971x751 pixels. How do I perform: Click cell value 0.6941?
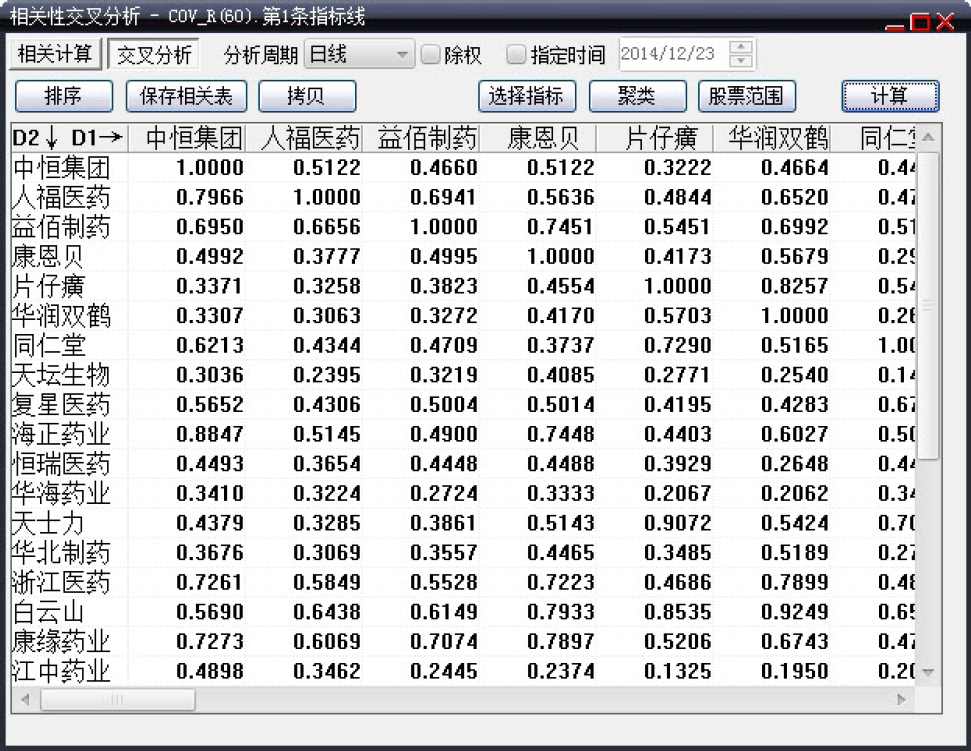pyautogui.click(x=443, y=198)
